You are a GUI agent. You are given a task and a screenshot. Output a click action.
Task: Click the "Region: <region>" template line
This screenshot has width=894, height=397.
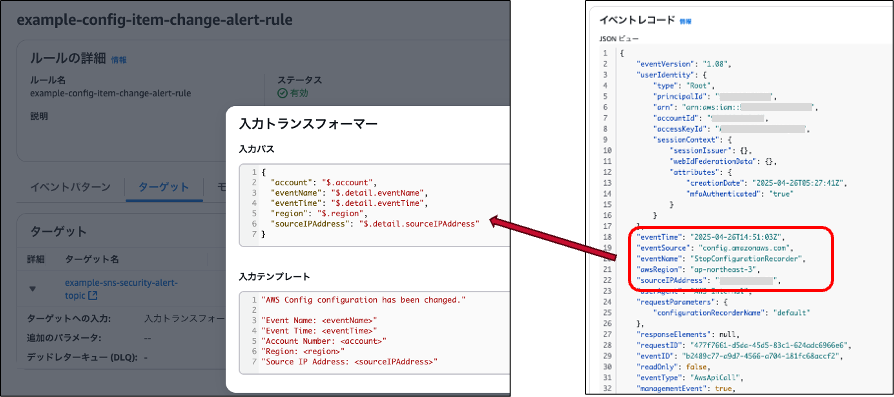pyautogui.click(x=303, y=351)
